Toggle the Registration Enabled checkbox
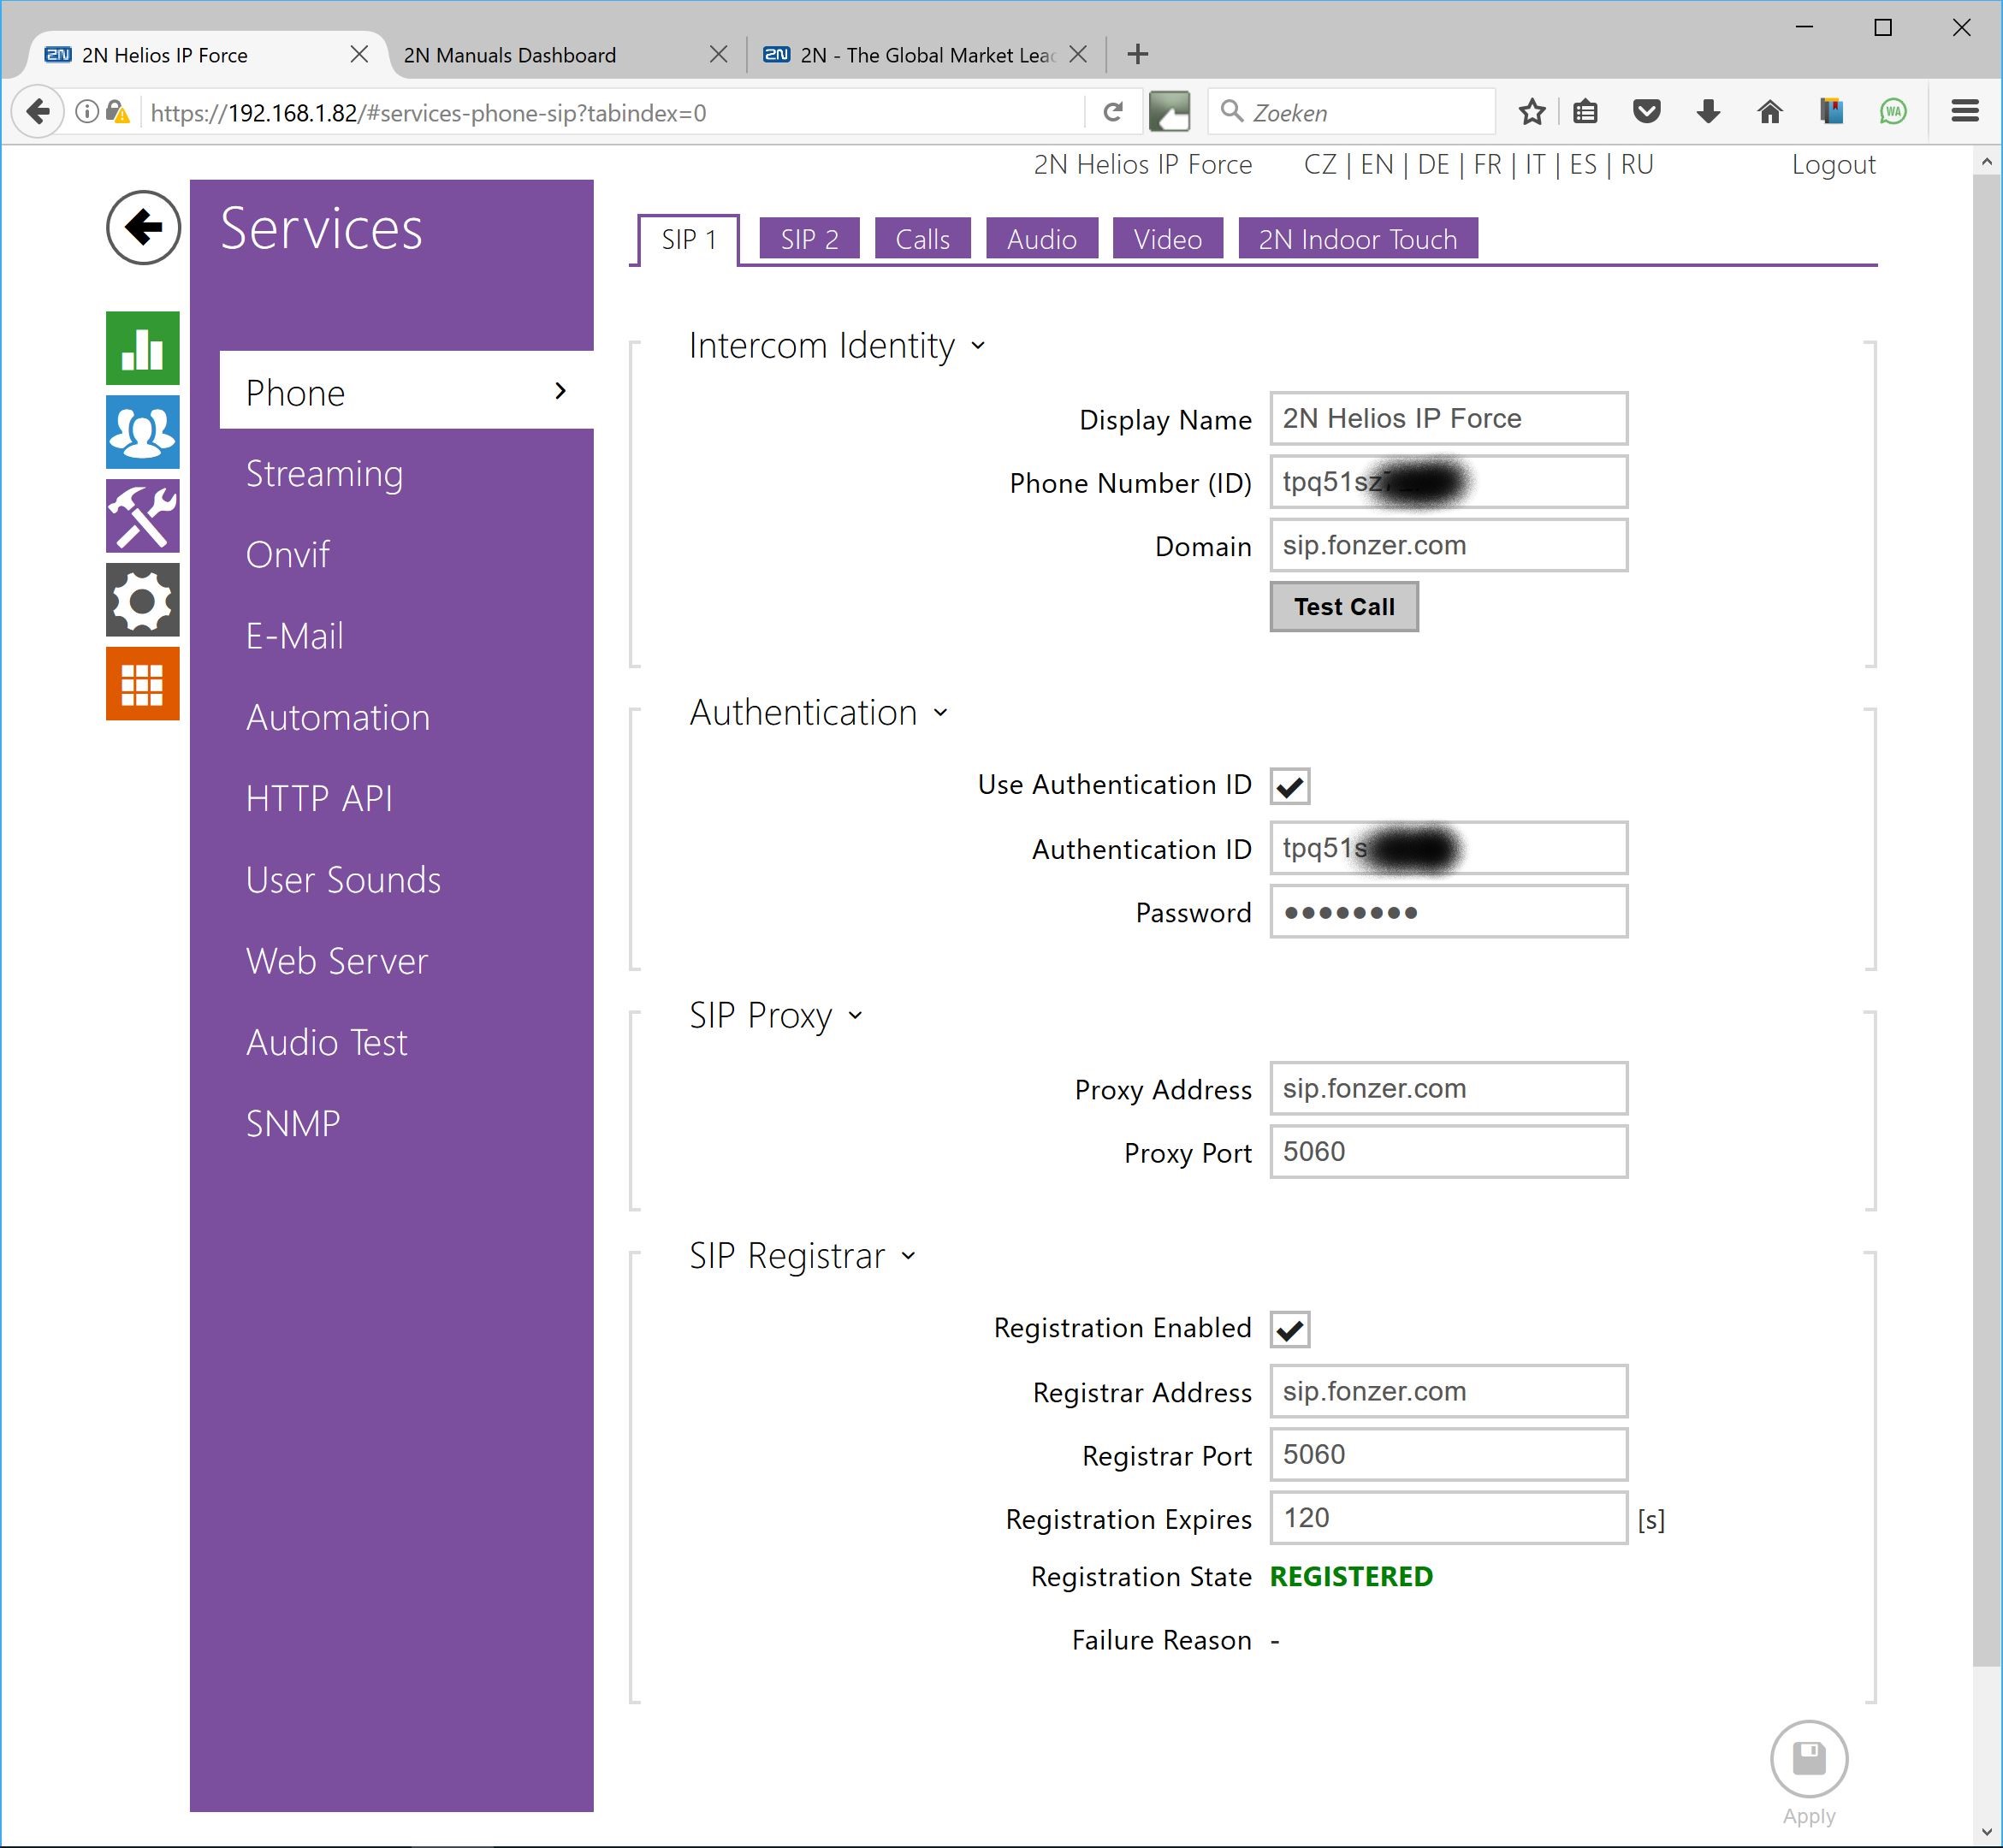Viewport: 2003px width, 1848px height. coord(1290,1329)
